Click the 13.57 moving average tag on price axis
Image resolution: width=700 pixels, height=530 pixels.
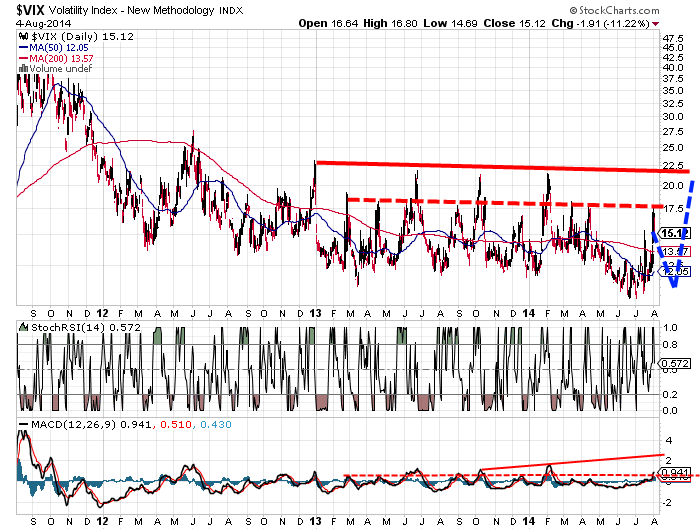(675, 251)
